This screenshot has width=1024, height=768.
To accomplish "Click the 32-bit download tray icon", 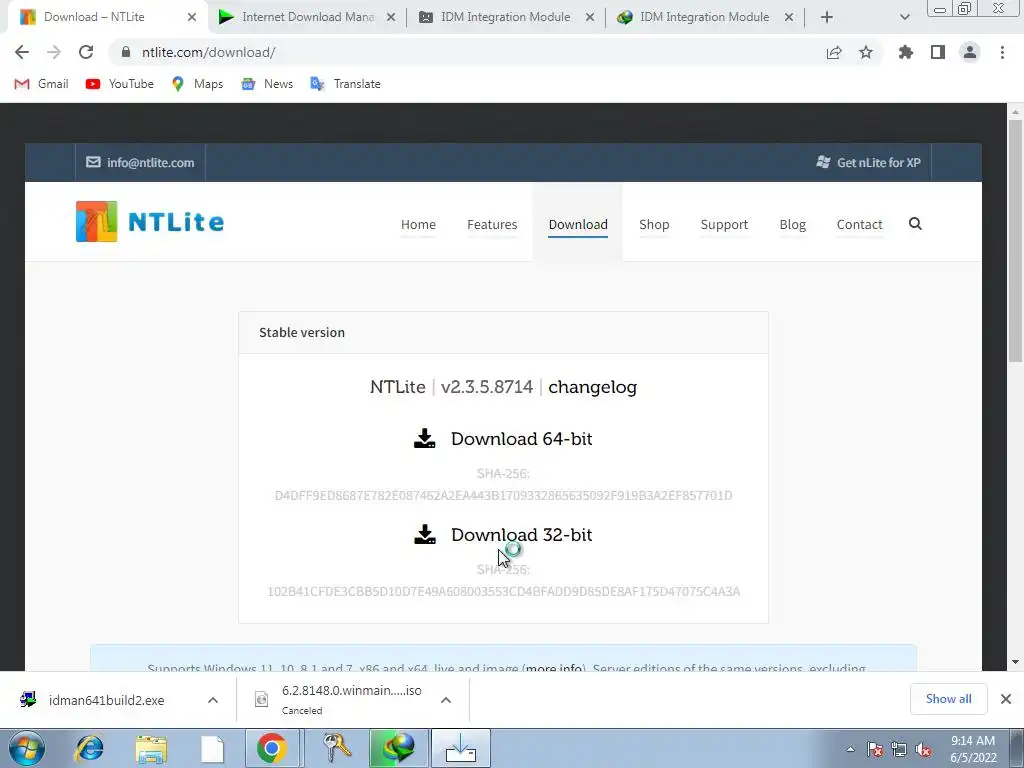I will (x=424, y=535).
